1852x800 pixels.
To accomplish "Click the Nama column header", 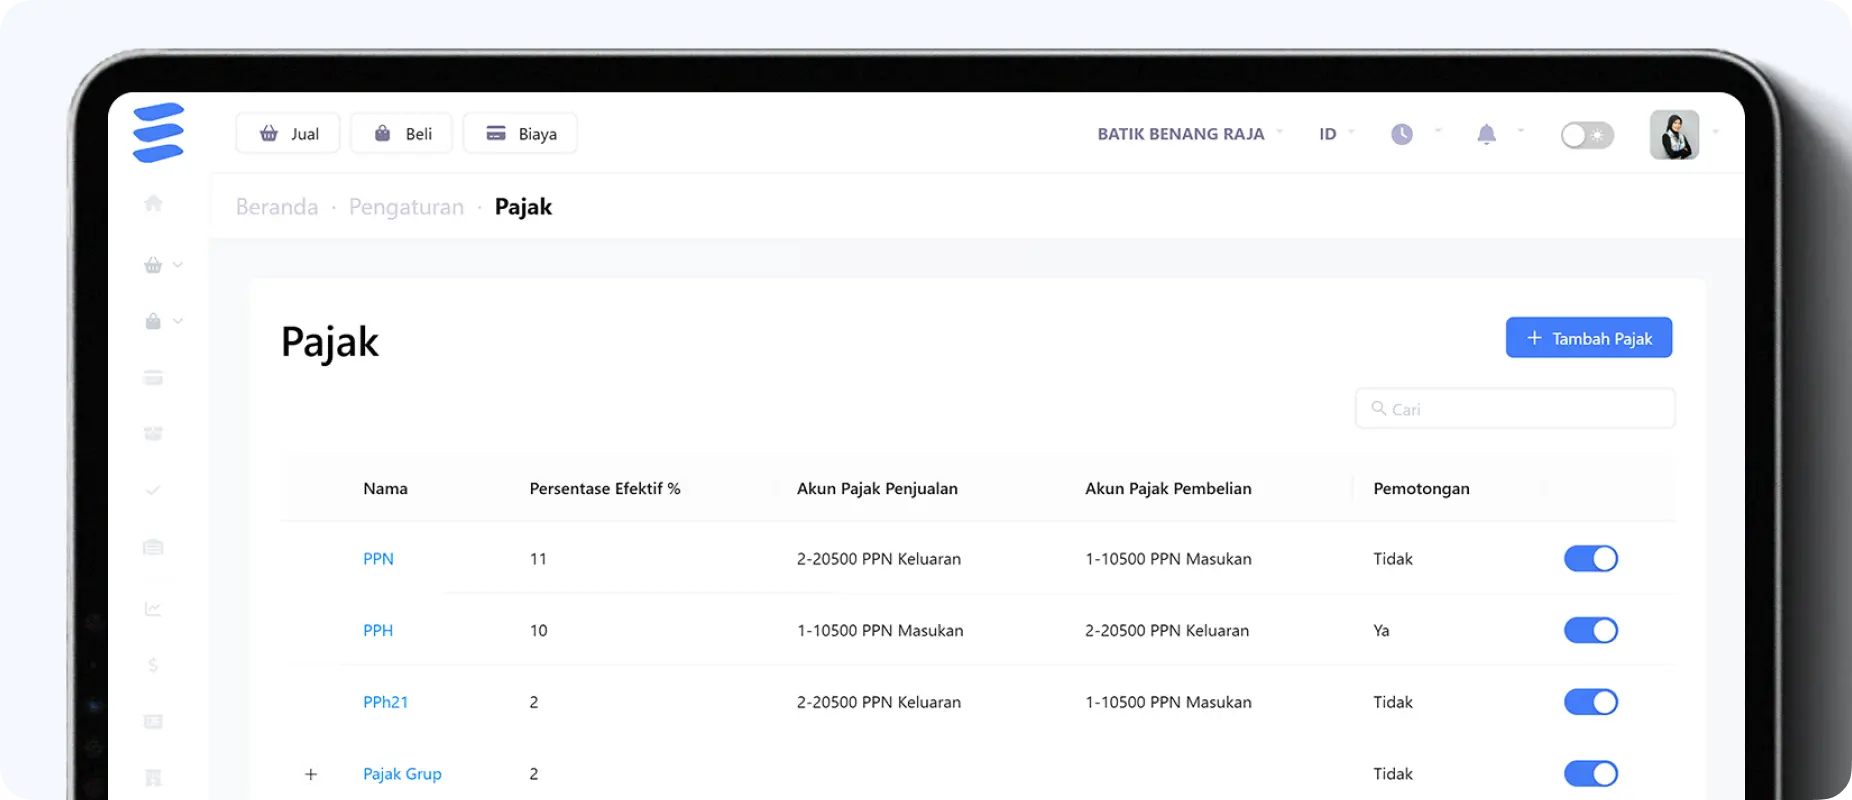I will 385,489.
